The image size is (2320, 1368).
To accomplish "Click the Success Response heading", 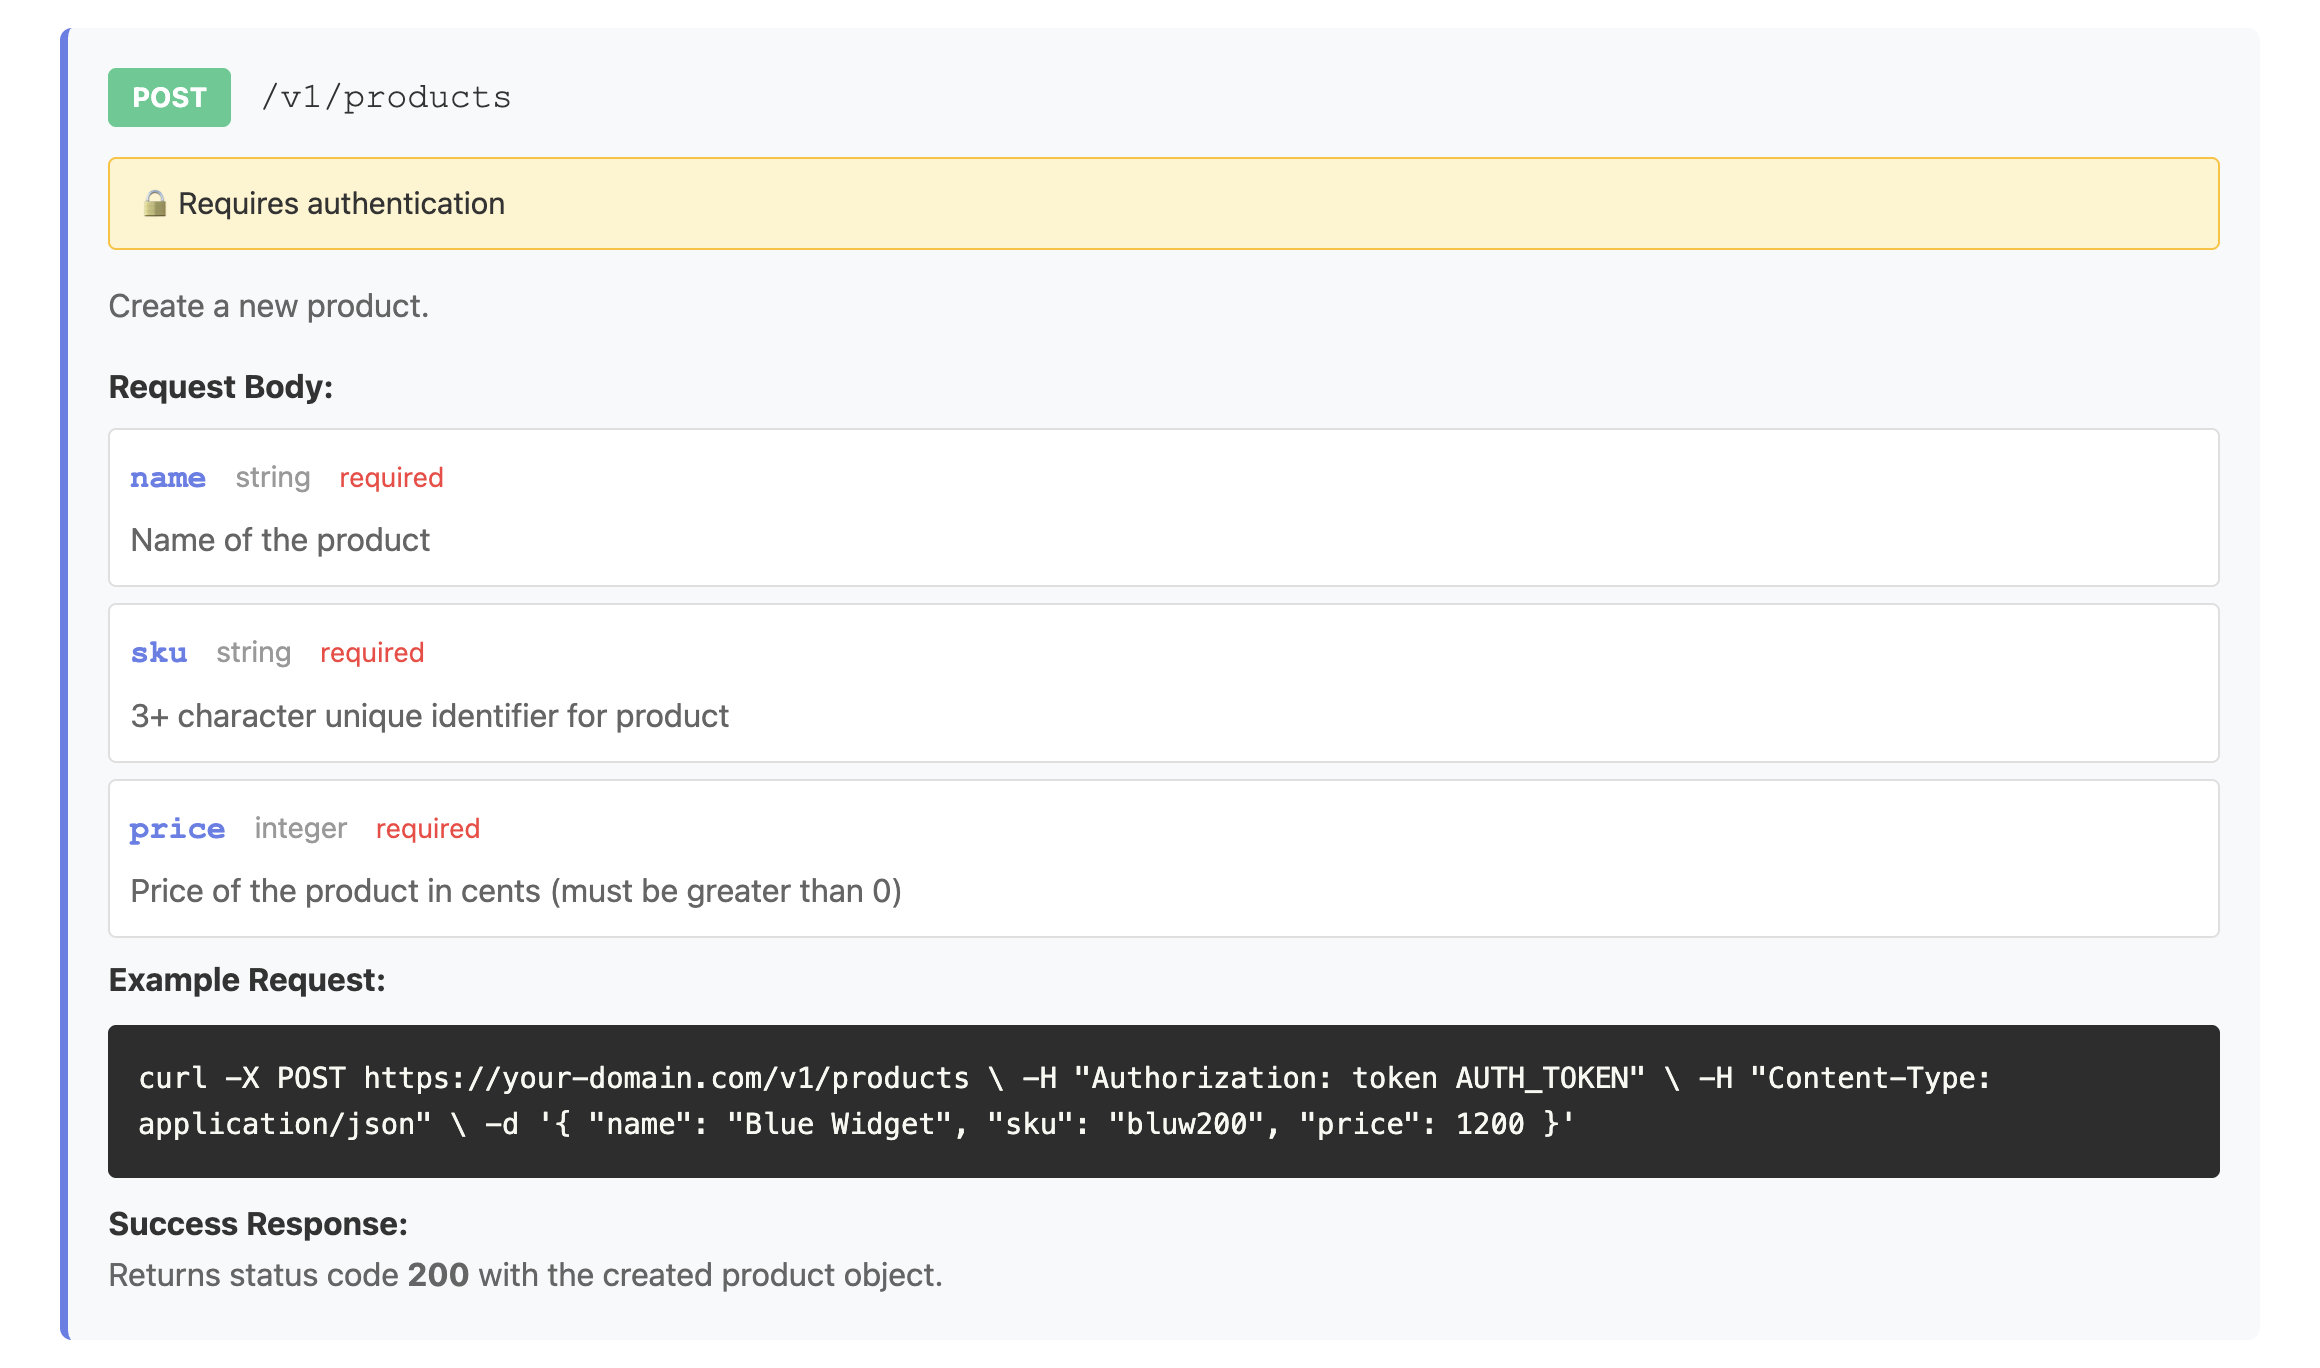I will tap(258, 1224).
